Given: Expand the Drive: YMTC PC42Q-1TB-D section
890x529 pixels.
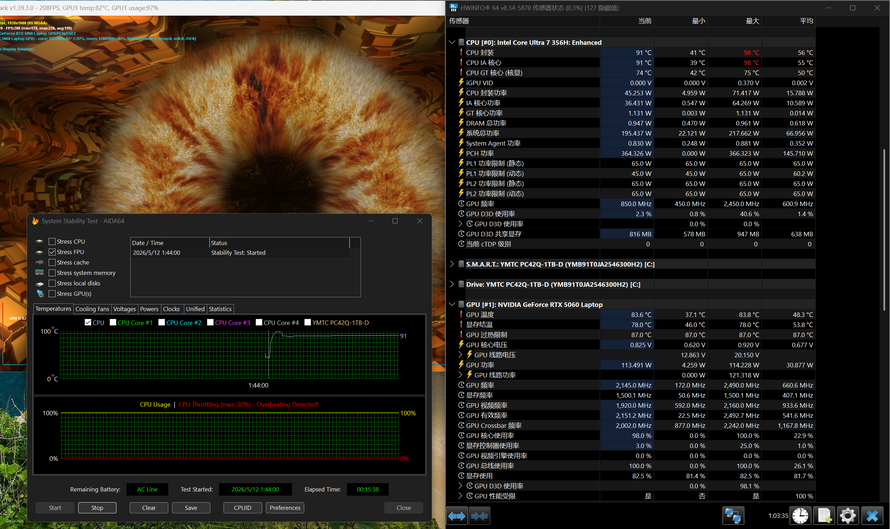Looking at the screenshot, I should coord(452,284).
